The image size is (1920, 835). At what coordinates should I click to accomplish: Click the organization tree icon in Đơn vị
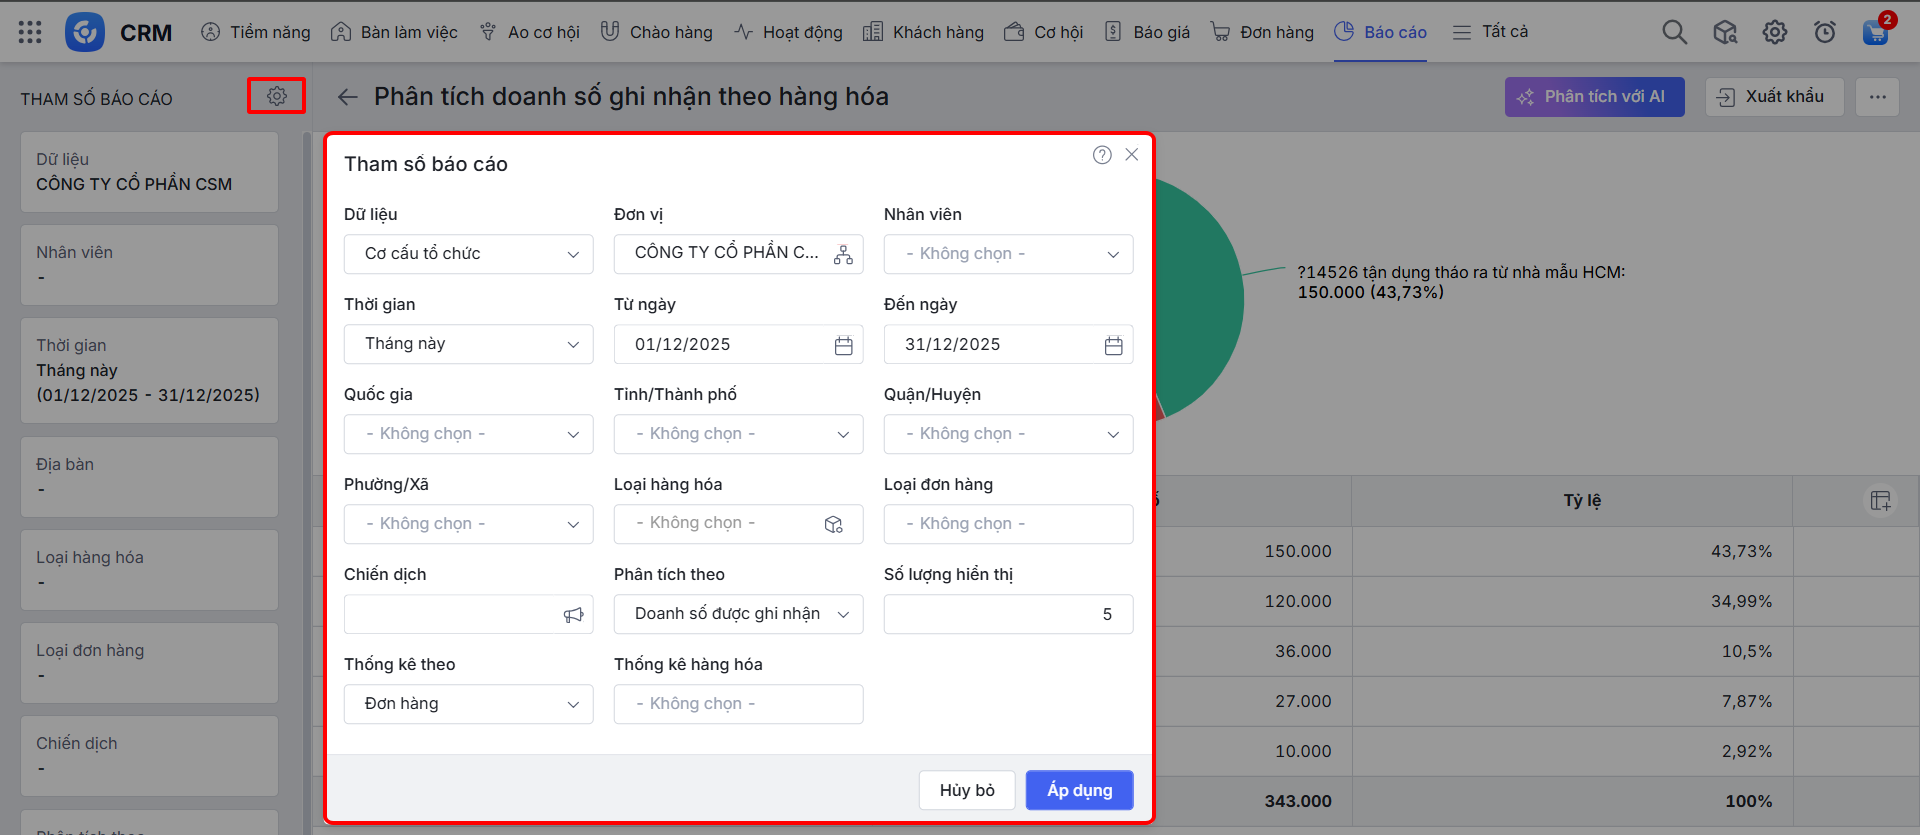pyautogui.click(x=843, y=254)
